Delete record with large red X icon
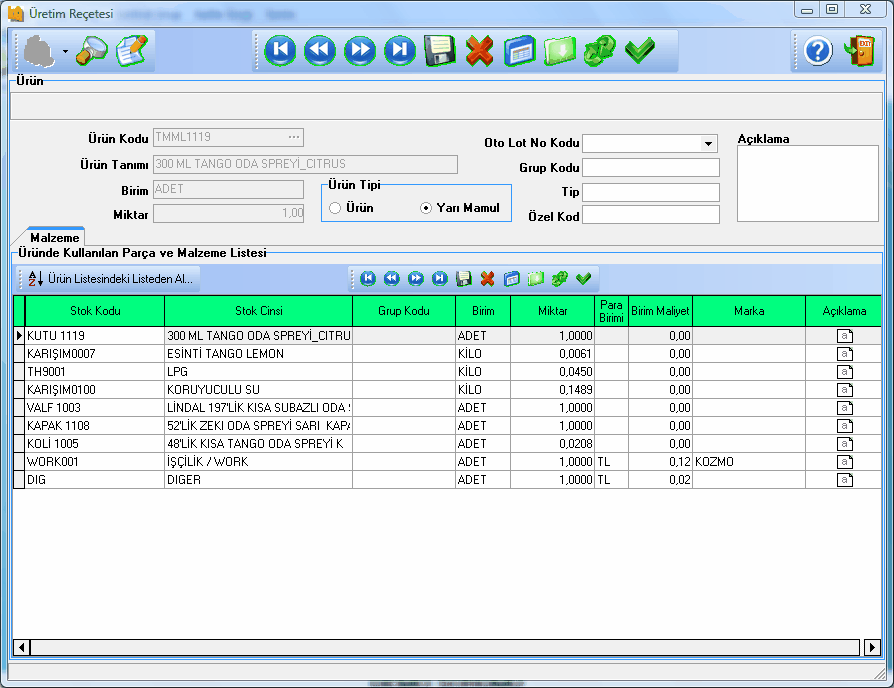Image resolution: width=894 pixels, height=688 pixels. pyautogui.click(x=479, y=50)
